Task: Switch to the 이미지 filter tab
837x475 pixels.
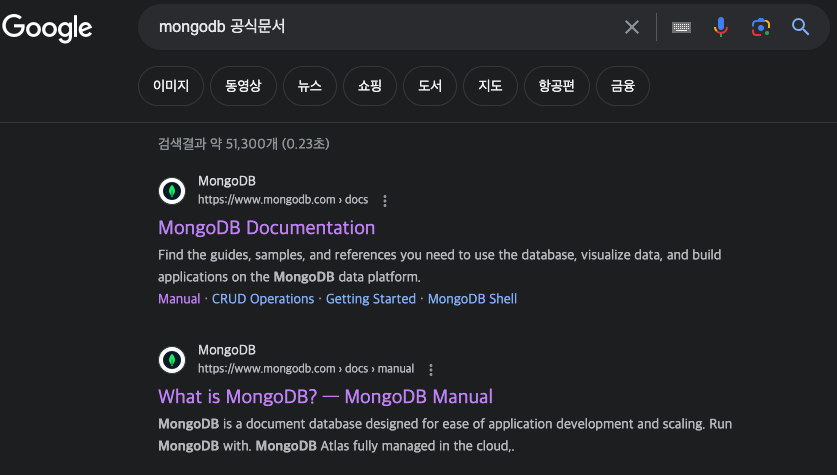Action: click(171, 86)
